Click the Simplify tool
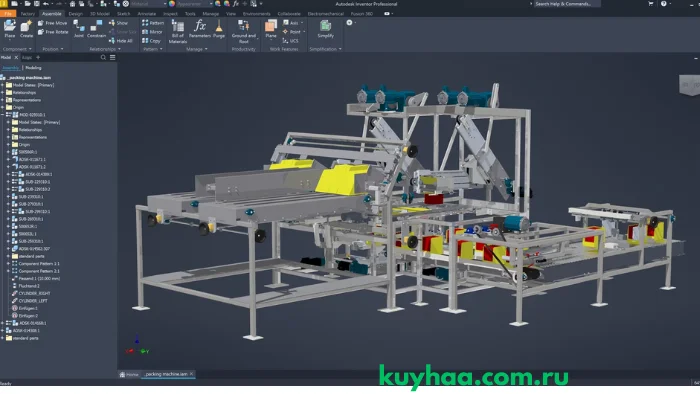The image size is (700, 394). pyautogui.click(x=325, y=29)
